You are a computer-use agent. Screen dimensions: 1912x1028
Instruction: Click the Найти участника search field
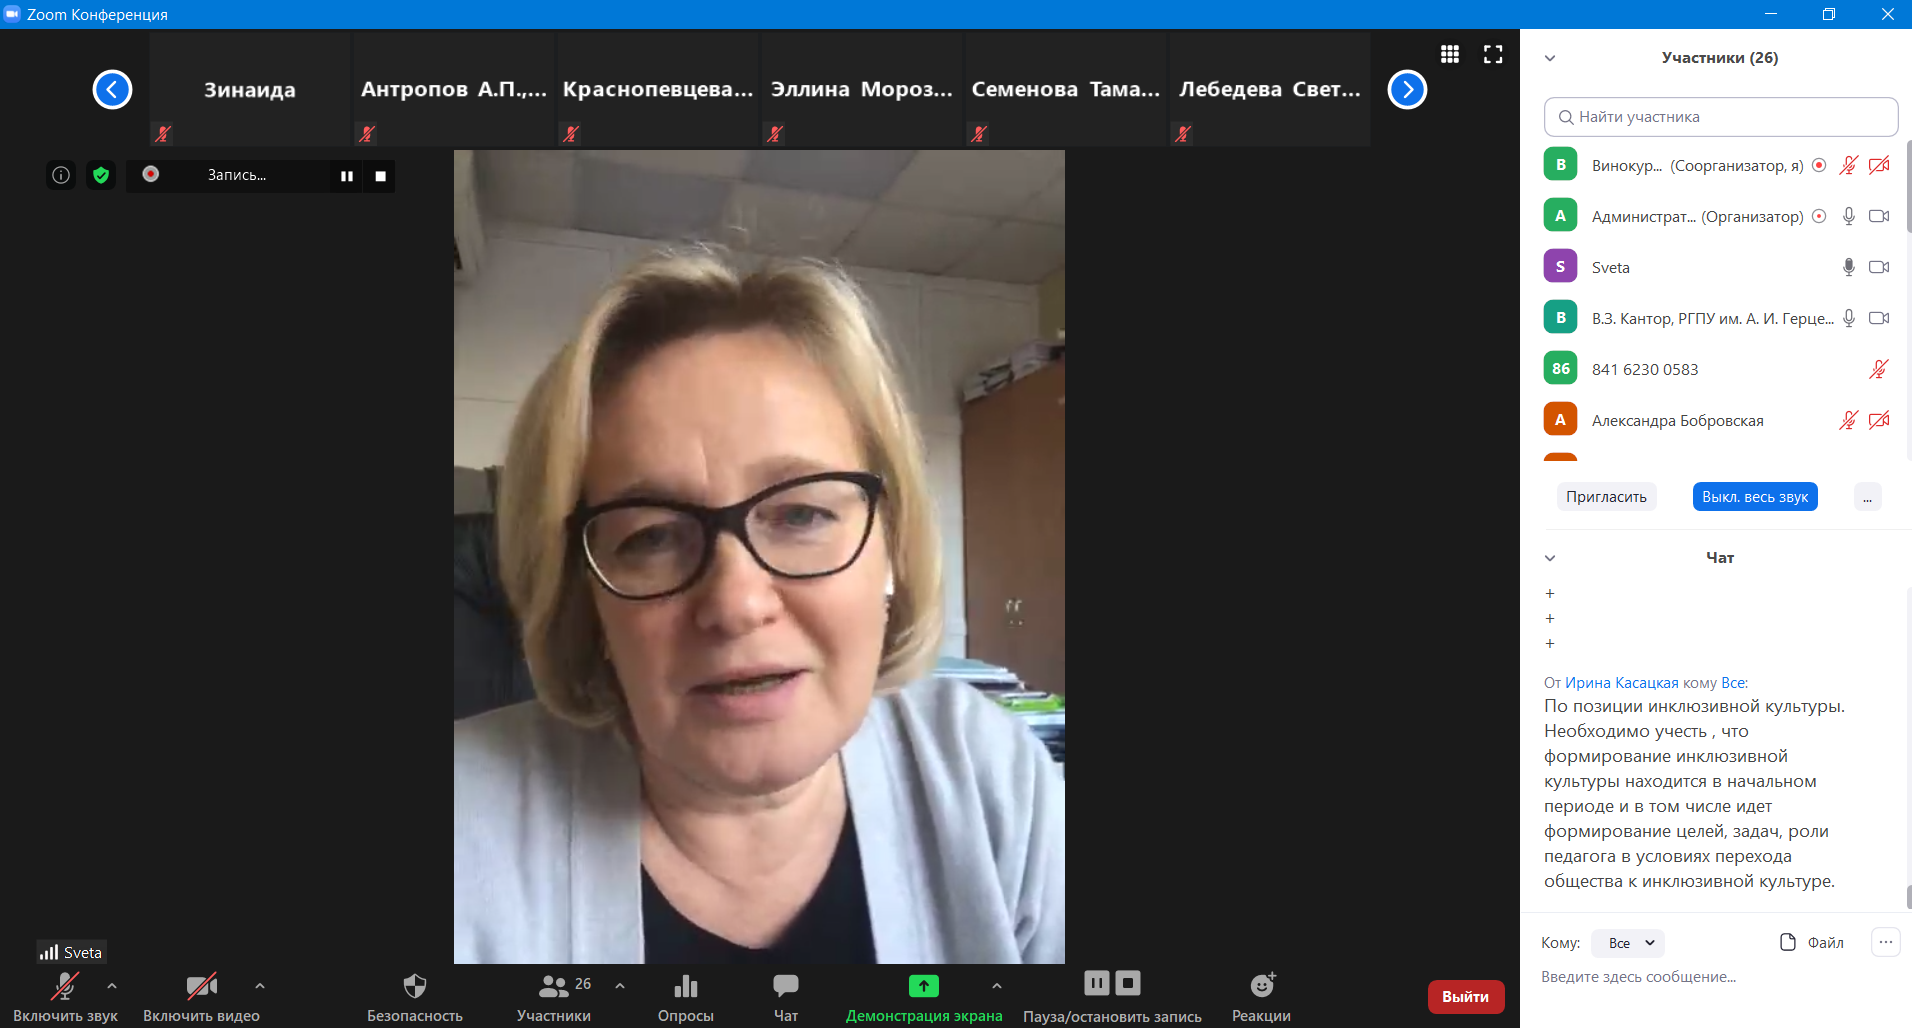click(x=1720, y=117)
